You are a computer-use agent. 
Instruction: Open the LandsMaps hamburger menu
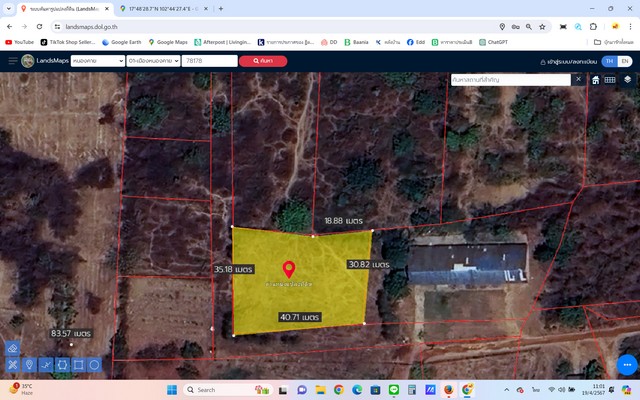[13, 61]
